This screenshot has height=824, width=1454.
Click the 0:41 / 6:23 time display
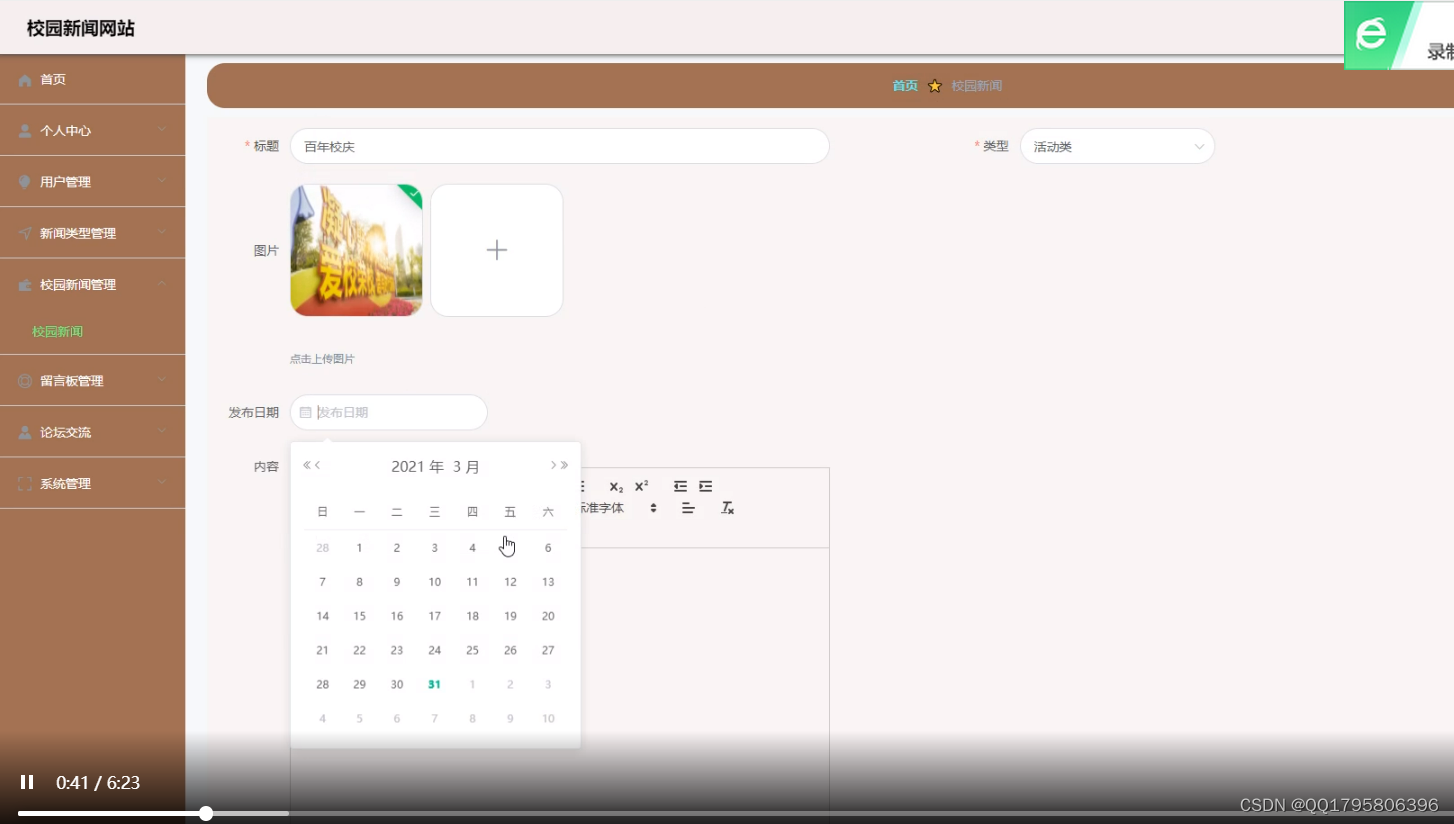(98, 782)
